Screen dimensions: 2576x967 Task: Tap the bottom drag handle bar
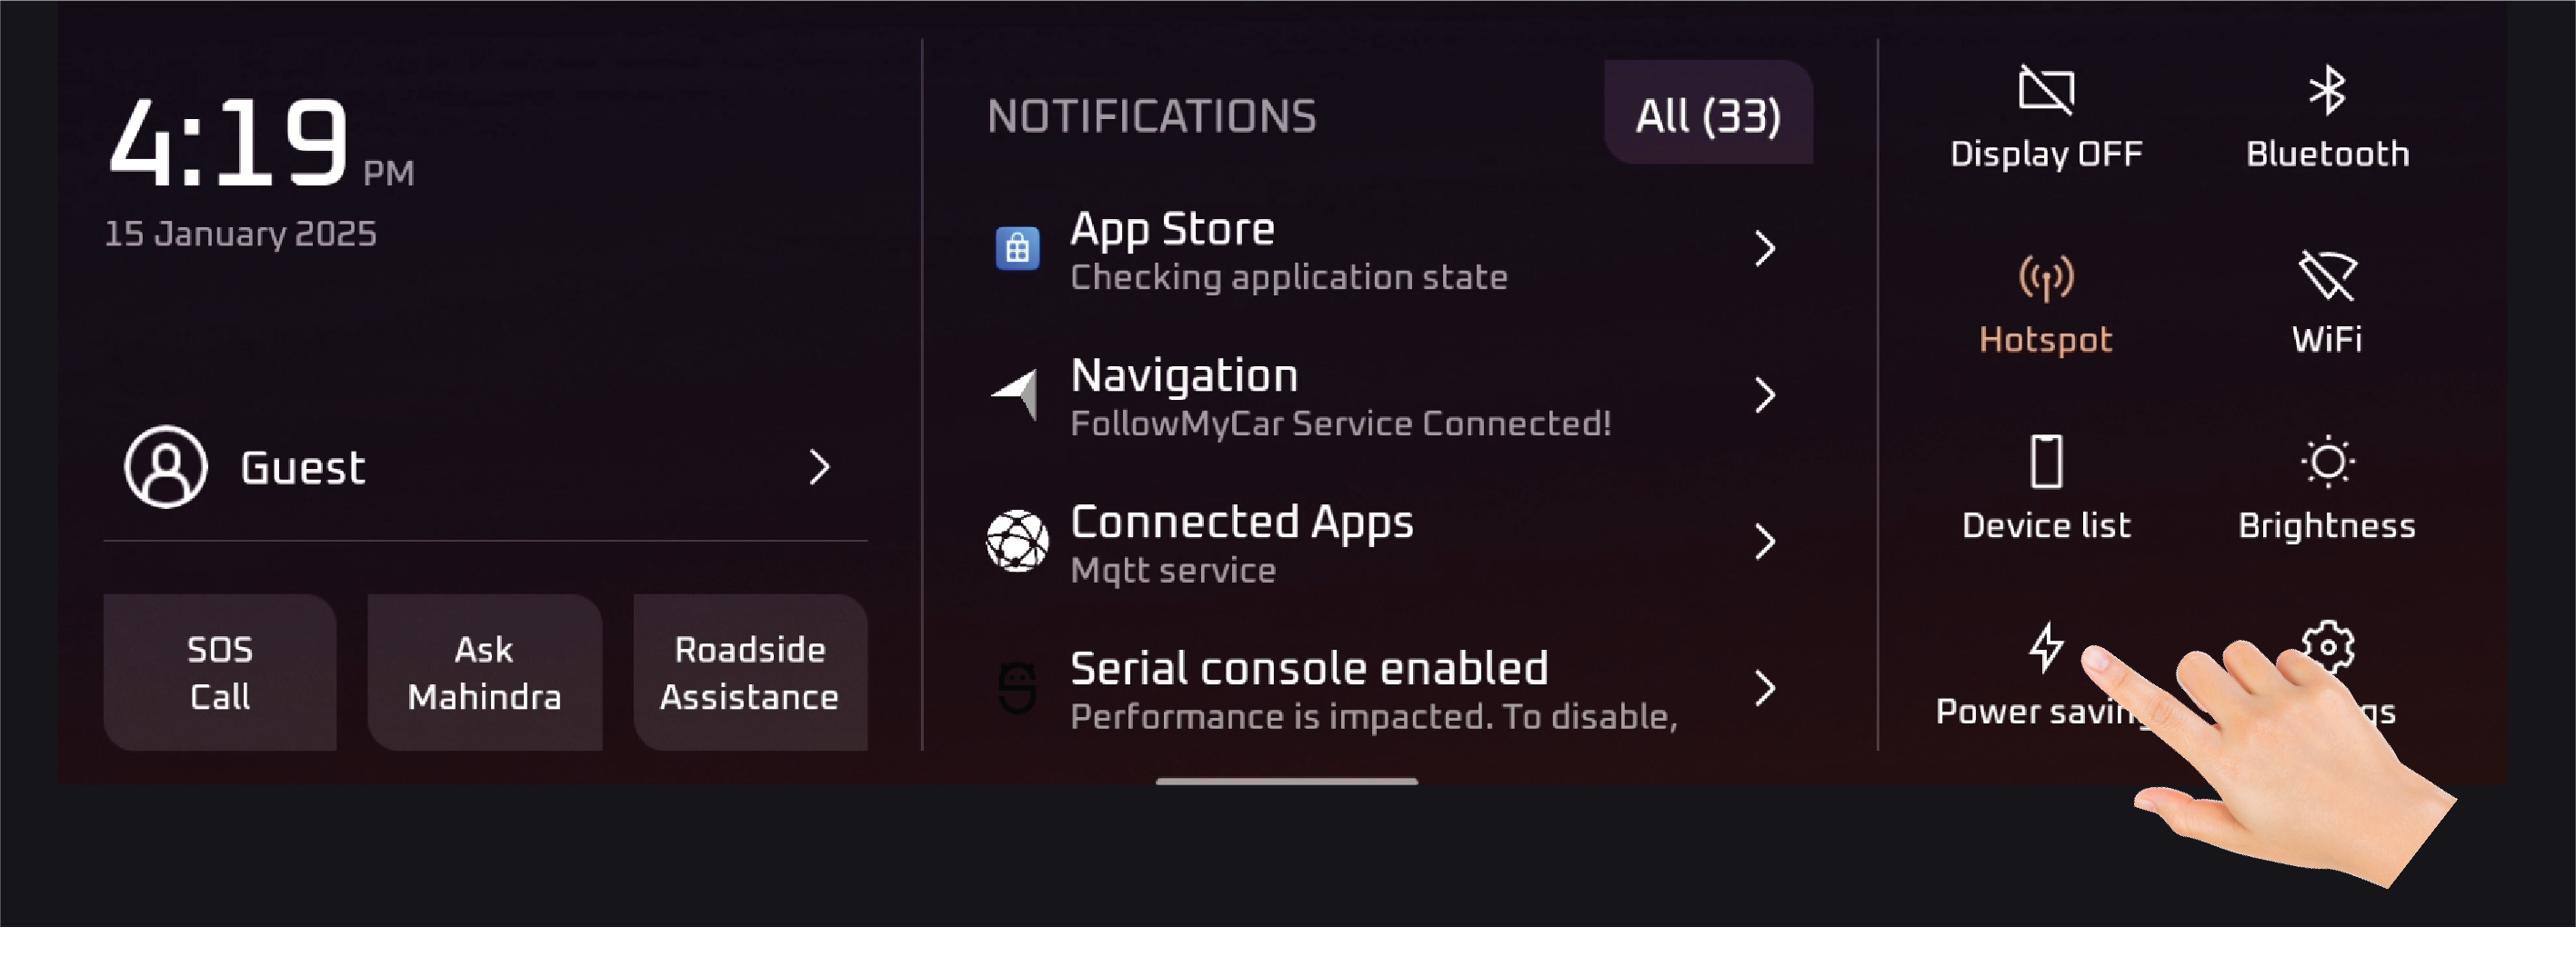pos(1286,781)
